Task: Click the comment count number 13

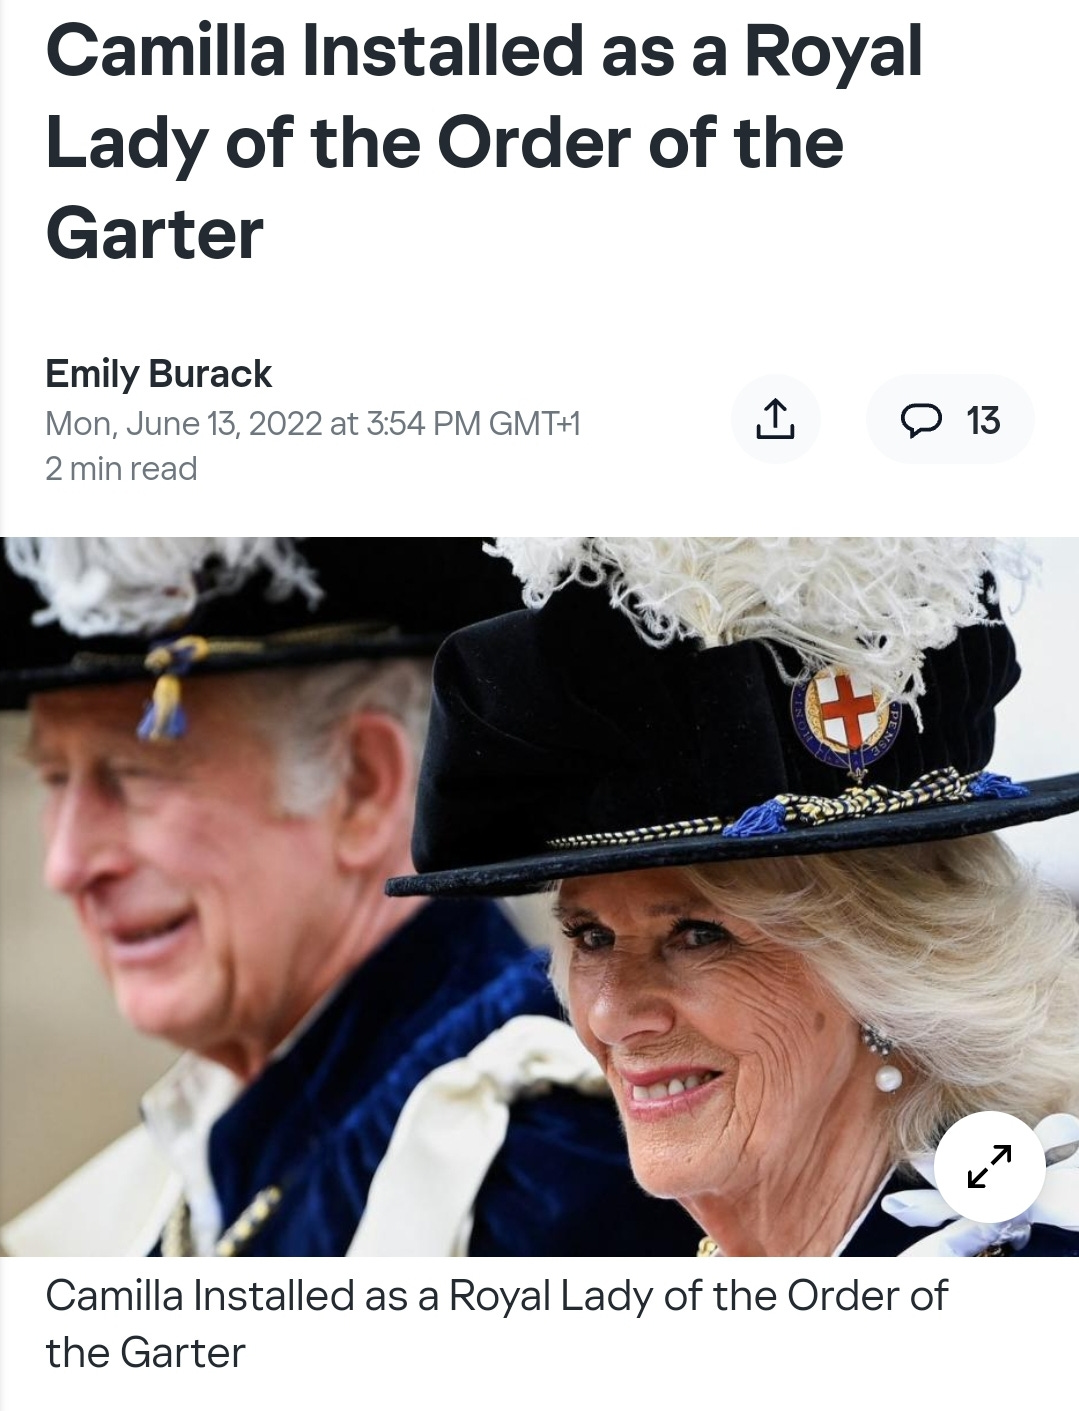Action: click(983, 421)
